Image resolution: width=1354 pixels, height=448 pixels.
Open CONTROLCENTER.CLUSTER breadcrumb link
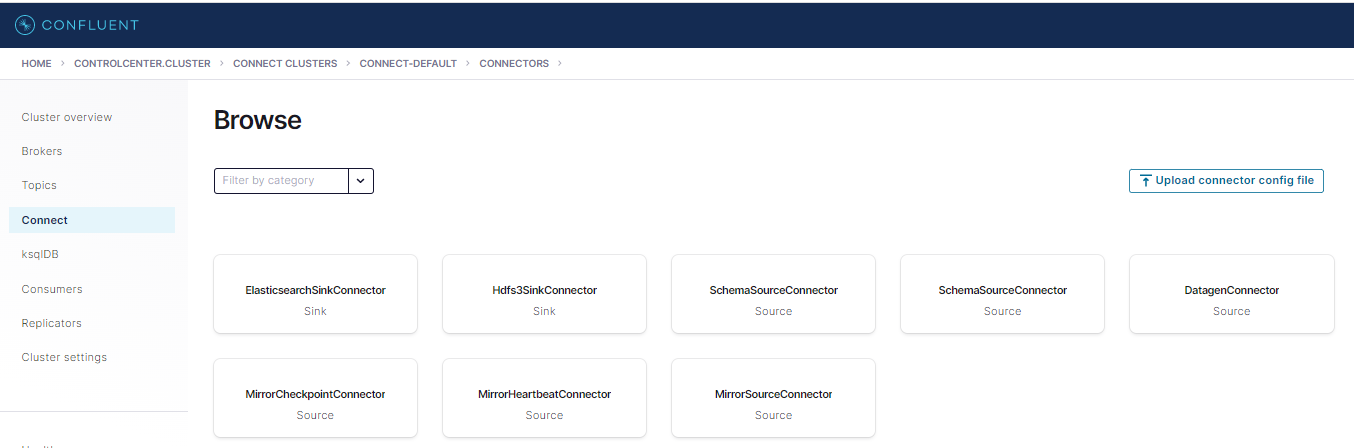point(142,63)
